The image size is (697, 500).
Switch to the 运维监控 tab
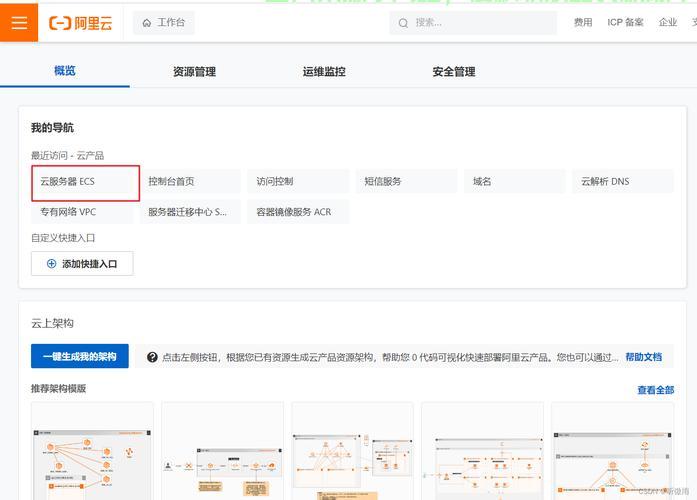(x=324, y=72)
